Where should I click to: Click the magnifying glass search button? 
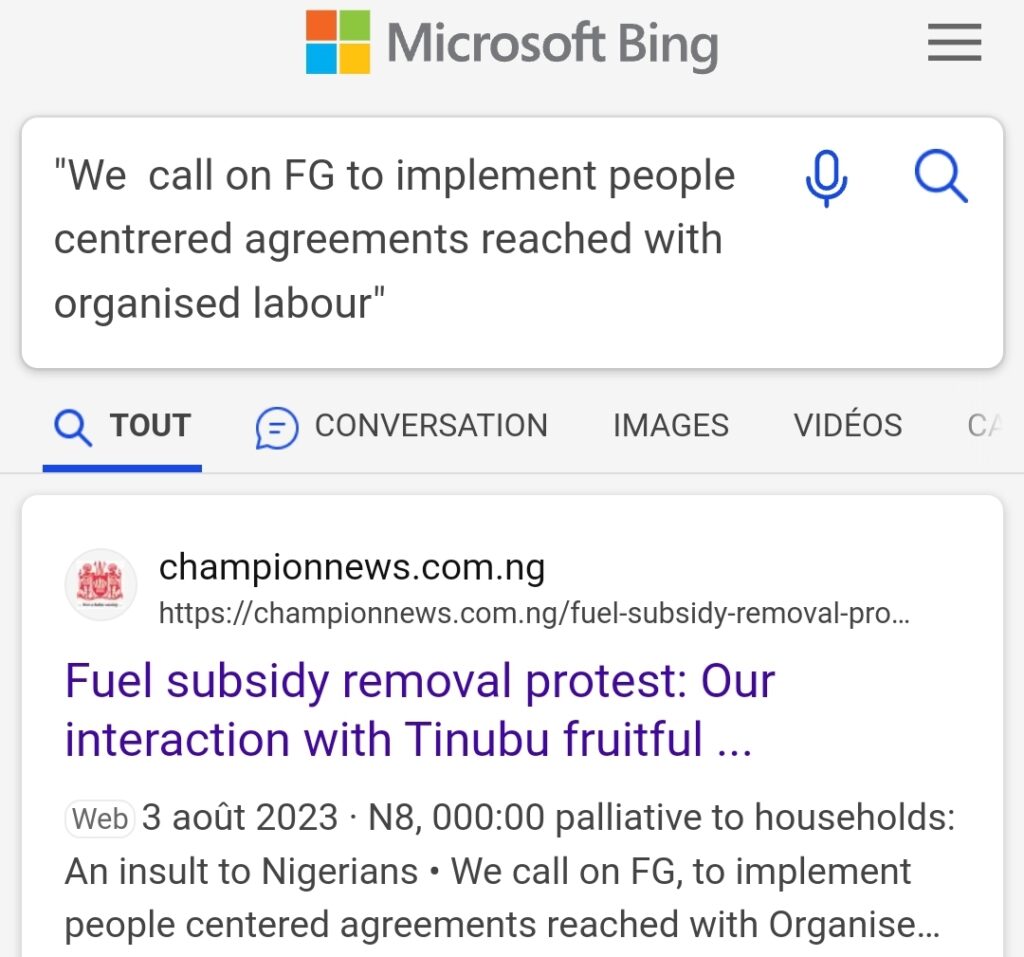pyautogui.click(x=940, y=176)
